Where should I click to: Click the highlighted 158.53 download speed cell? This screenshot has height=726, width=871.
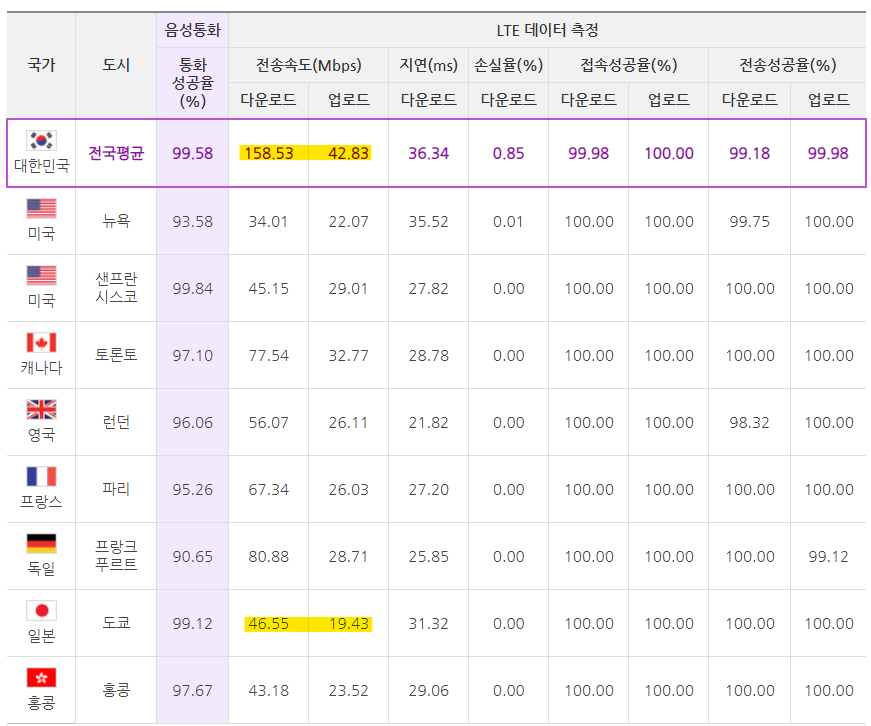268,153
